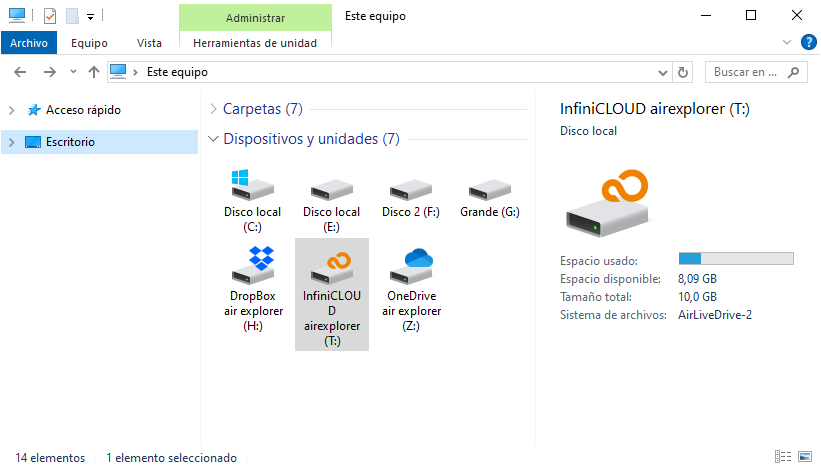Screen dimensions: 821x470
Task: Select Escritorio in the navigation pane
Action: click(x=70, y=142)
